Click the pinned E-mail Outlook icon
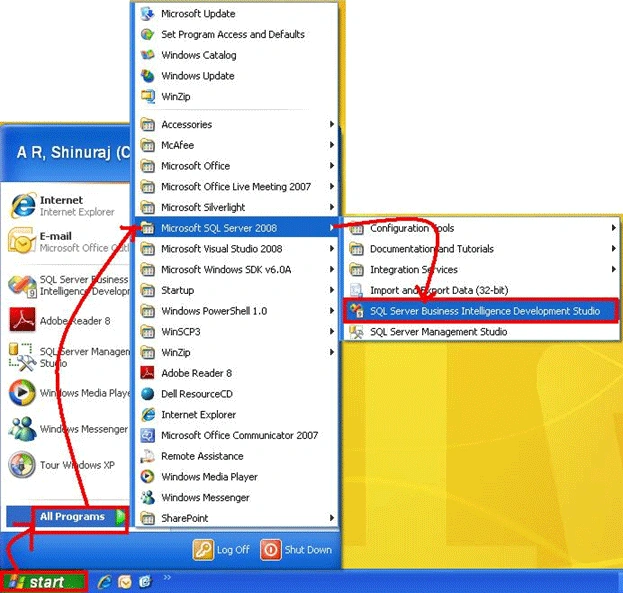This screenshot has width=623, height=593. point(22,241)
